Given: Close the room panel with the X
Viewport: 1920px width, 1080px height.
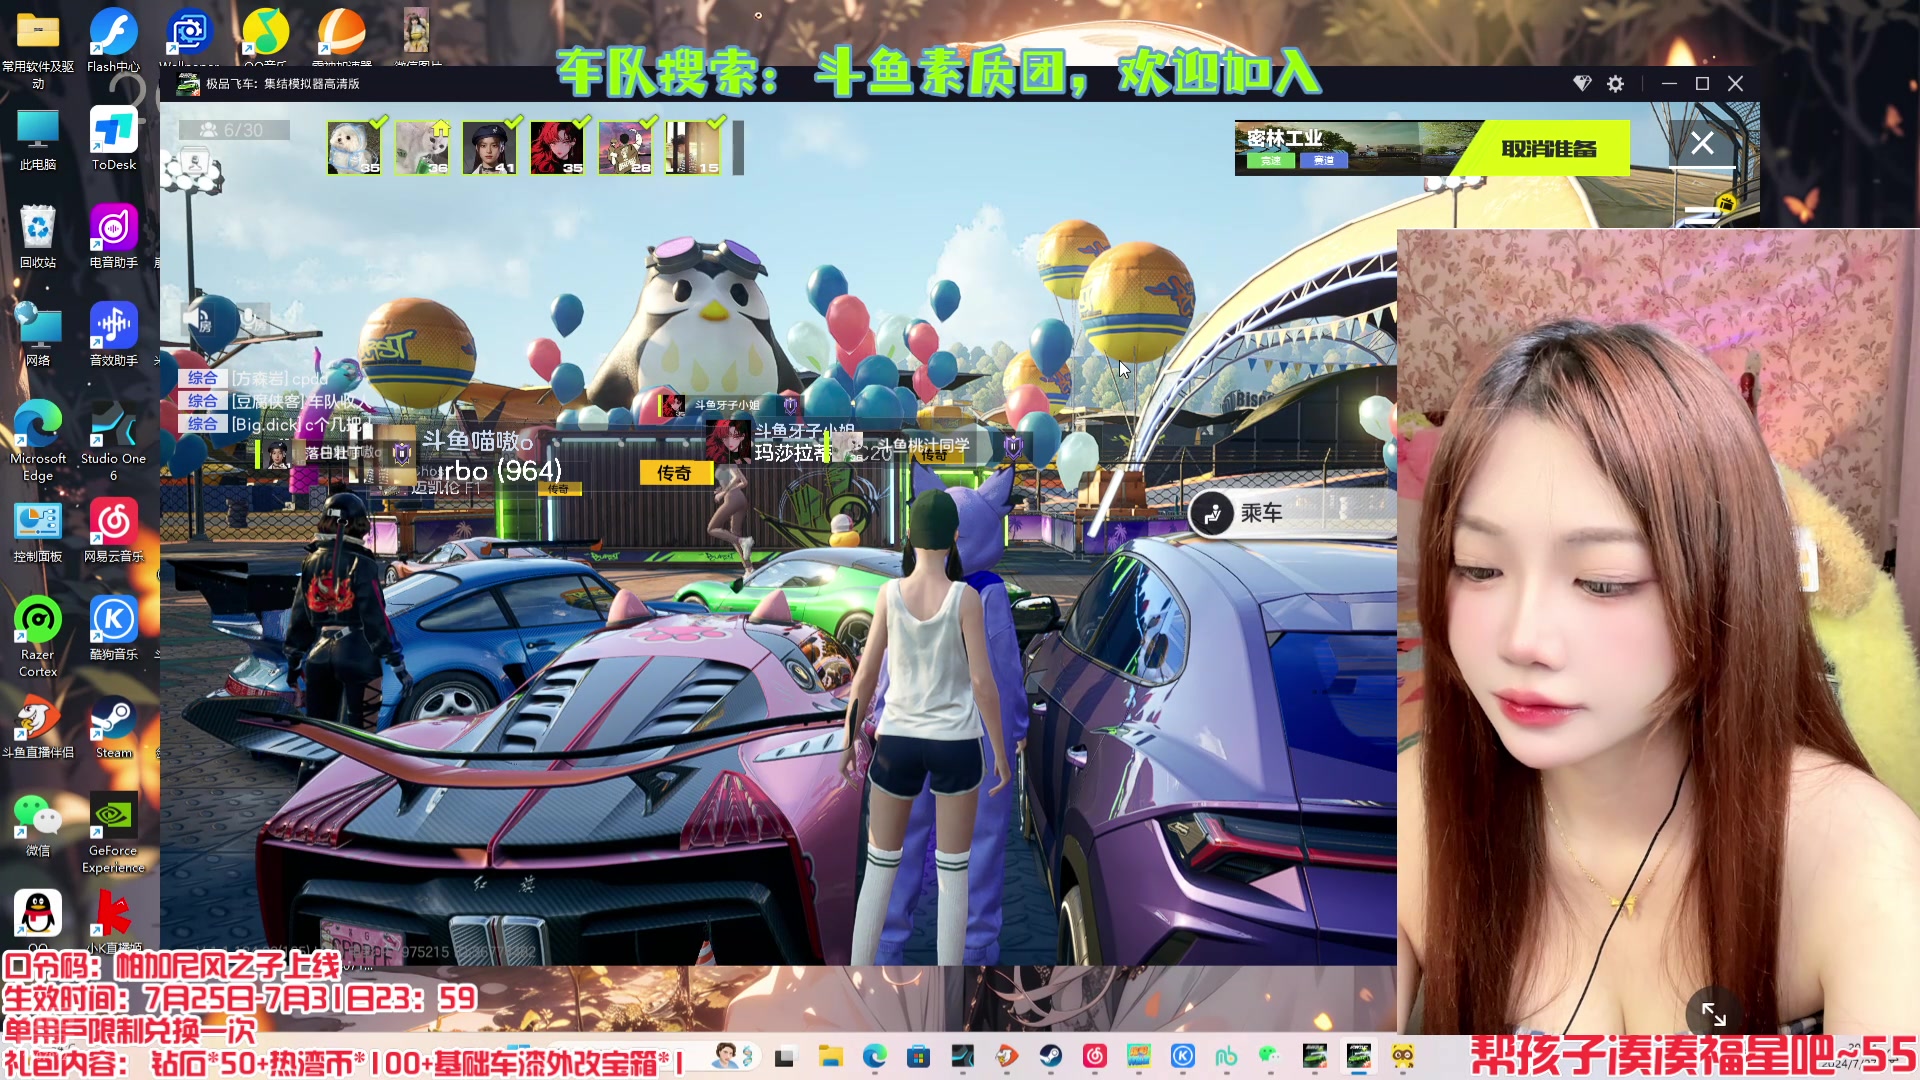Looking at the screenshot, I should tap(1702, 143).
